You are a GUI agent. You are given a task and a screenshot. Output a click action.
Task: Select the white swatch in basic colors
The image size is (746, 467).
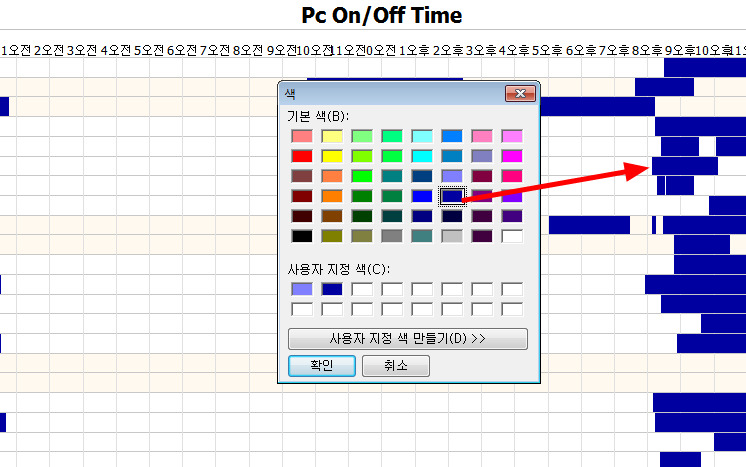click(x=512, y=236)
